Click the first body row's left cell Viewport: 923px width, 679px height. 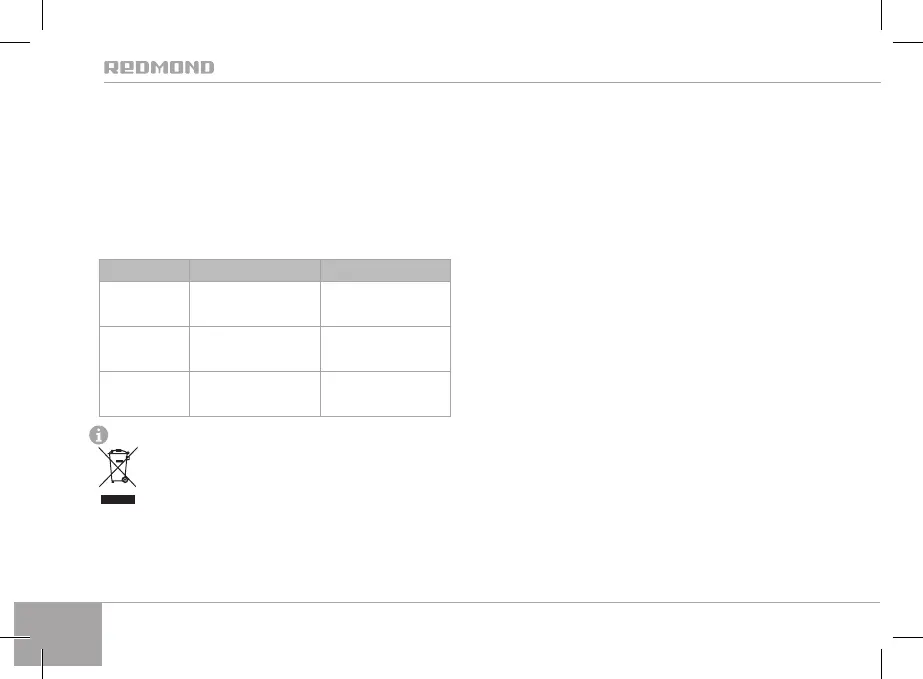144,302
